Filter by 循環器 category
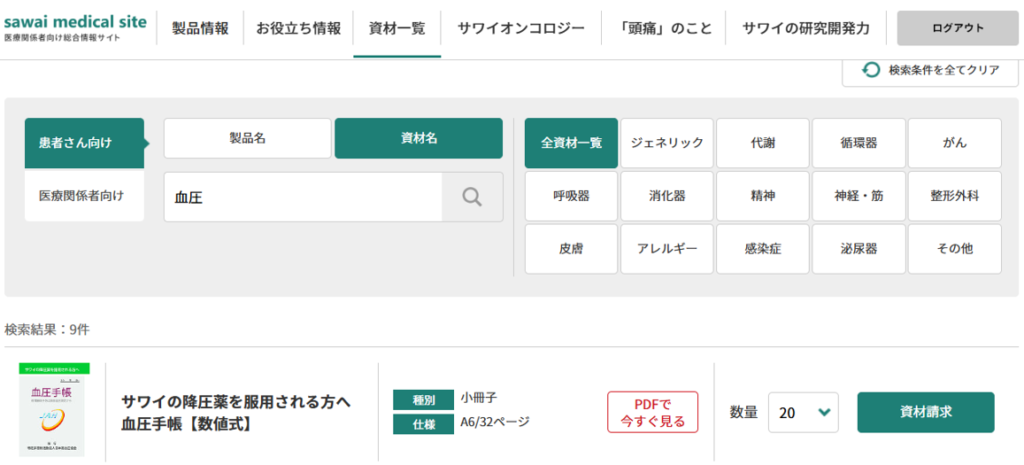The image size is (1024, 465). tap(859, 143)
